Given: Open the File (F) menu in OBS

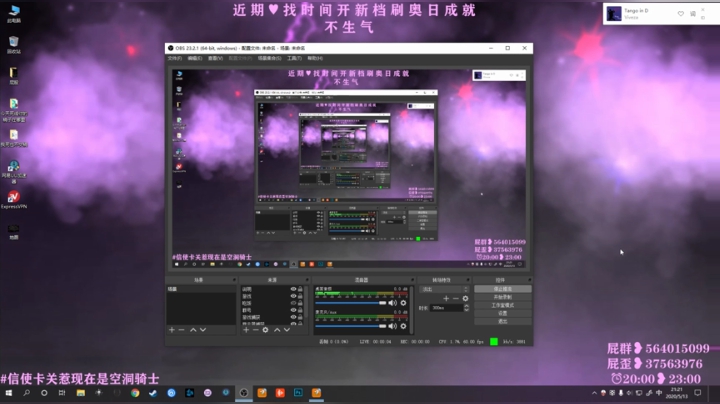Looking at the screenshot, I should point(174,58).
